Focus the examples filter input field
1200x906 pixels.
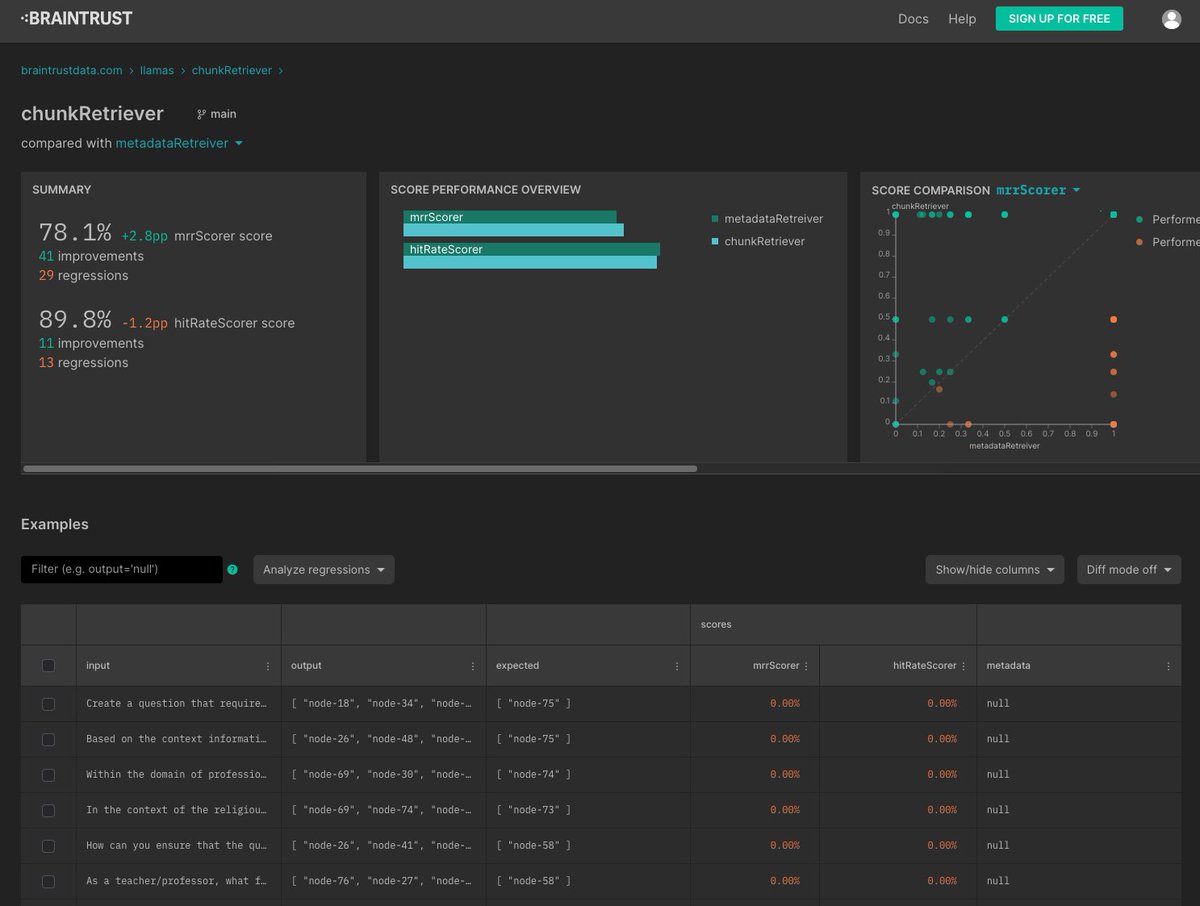[x=122, y=570]
